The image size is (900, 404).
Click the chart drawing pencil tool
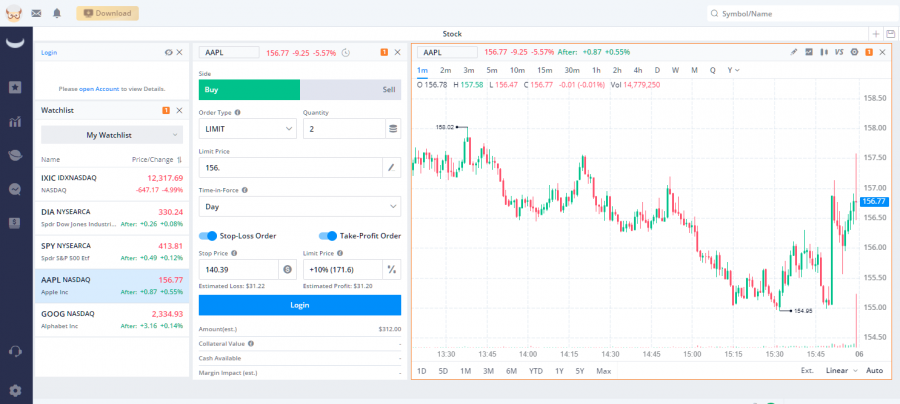click(x=794, y=52)
